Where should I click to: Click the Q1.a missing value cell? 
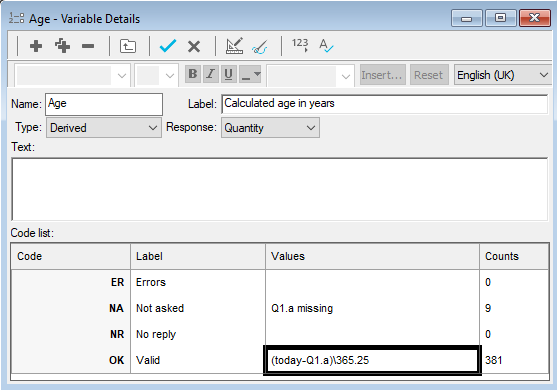click(x=372, y=308)
